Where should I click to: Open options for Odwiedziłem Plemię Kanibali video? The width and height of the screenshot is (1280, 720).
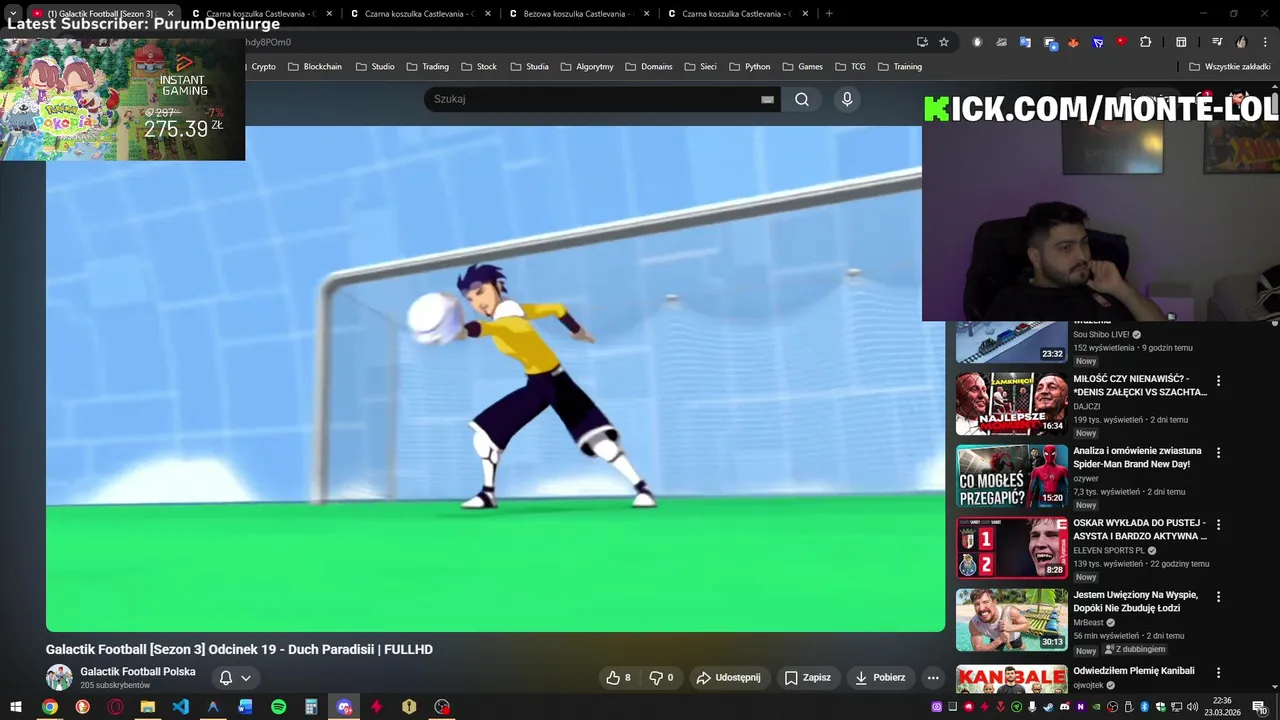coord(1218,672)
